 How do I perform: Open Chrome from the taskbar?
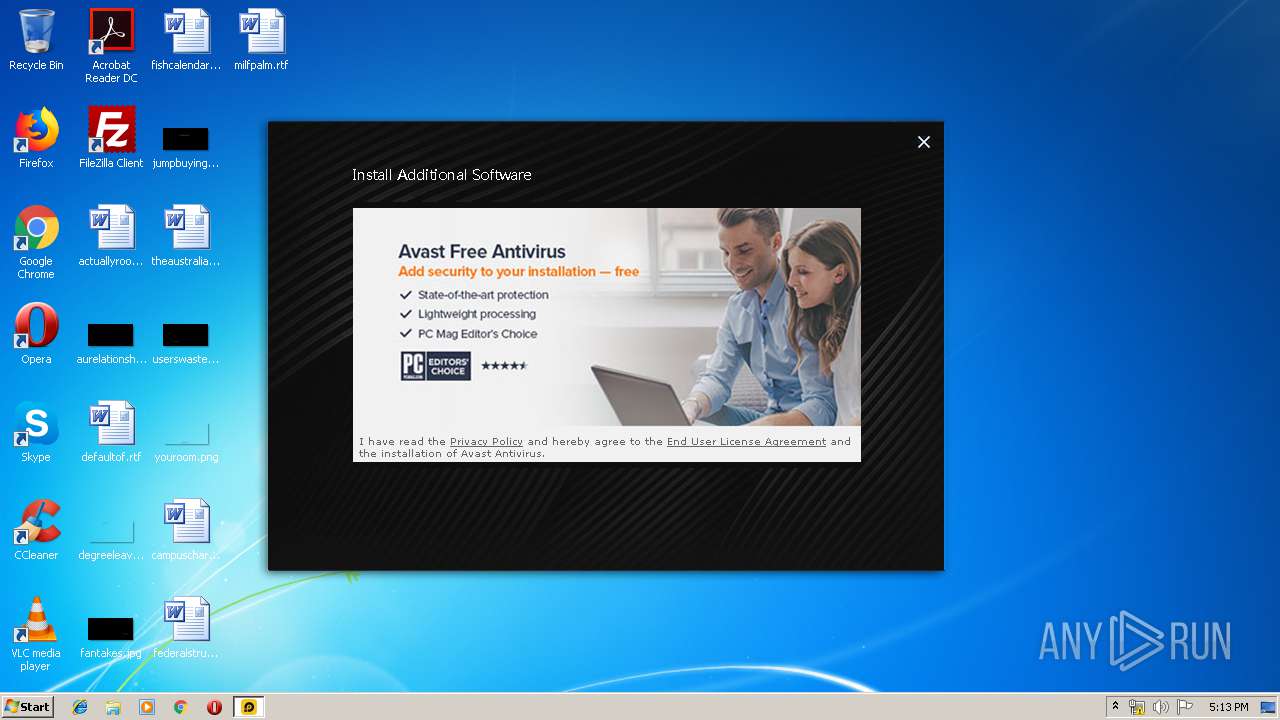(180, 707)
